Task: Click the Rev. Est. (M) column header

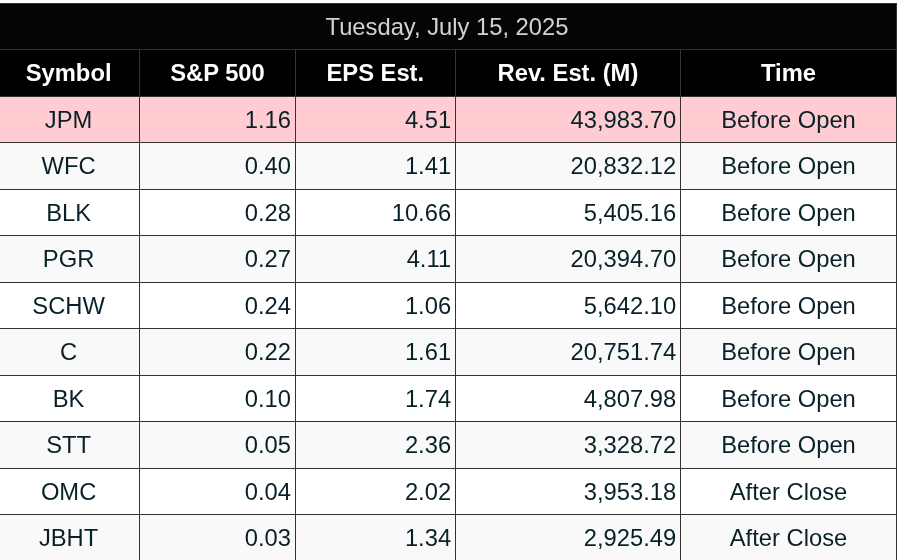Action: pyautogui.click(x=568, y=73)
